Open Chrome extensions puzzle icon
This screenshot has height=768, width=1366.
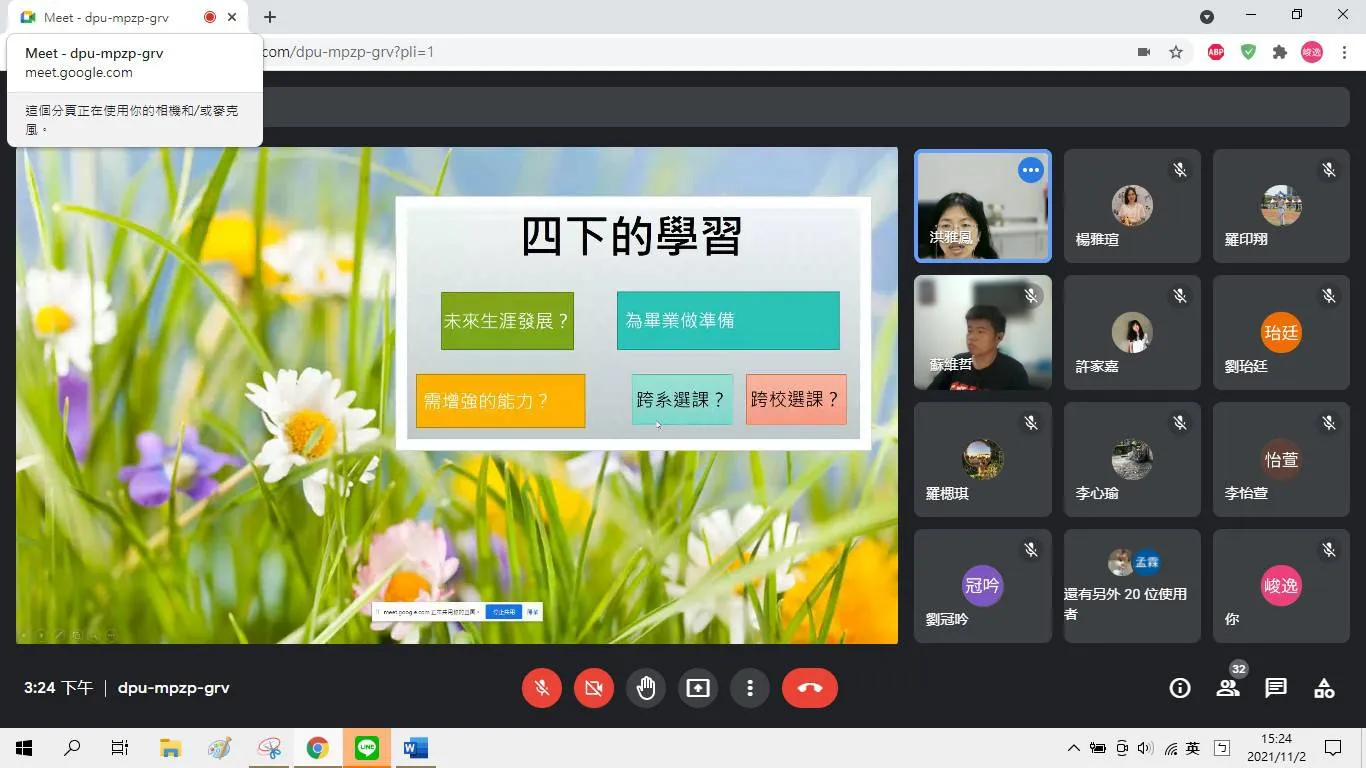click(x=1280, y=52)
